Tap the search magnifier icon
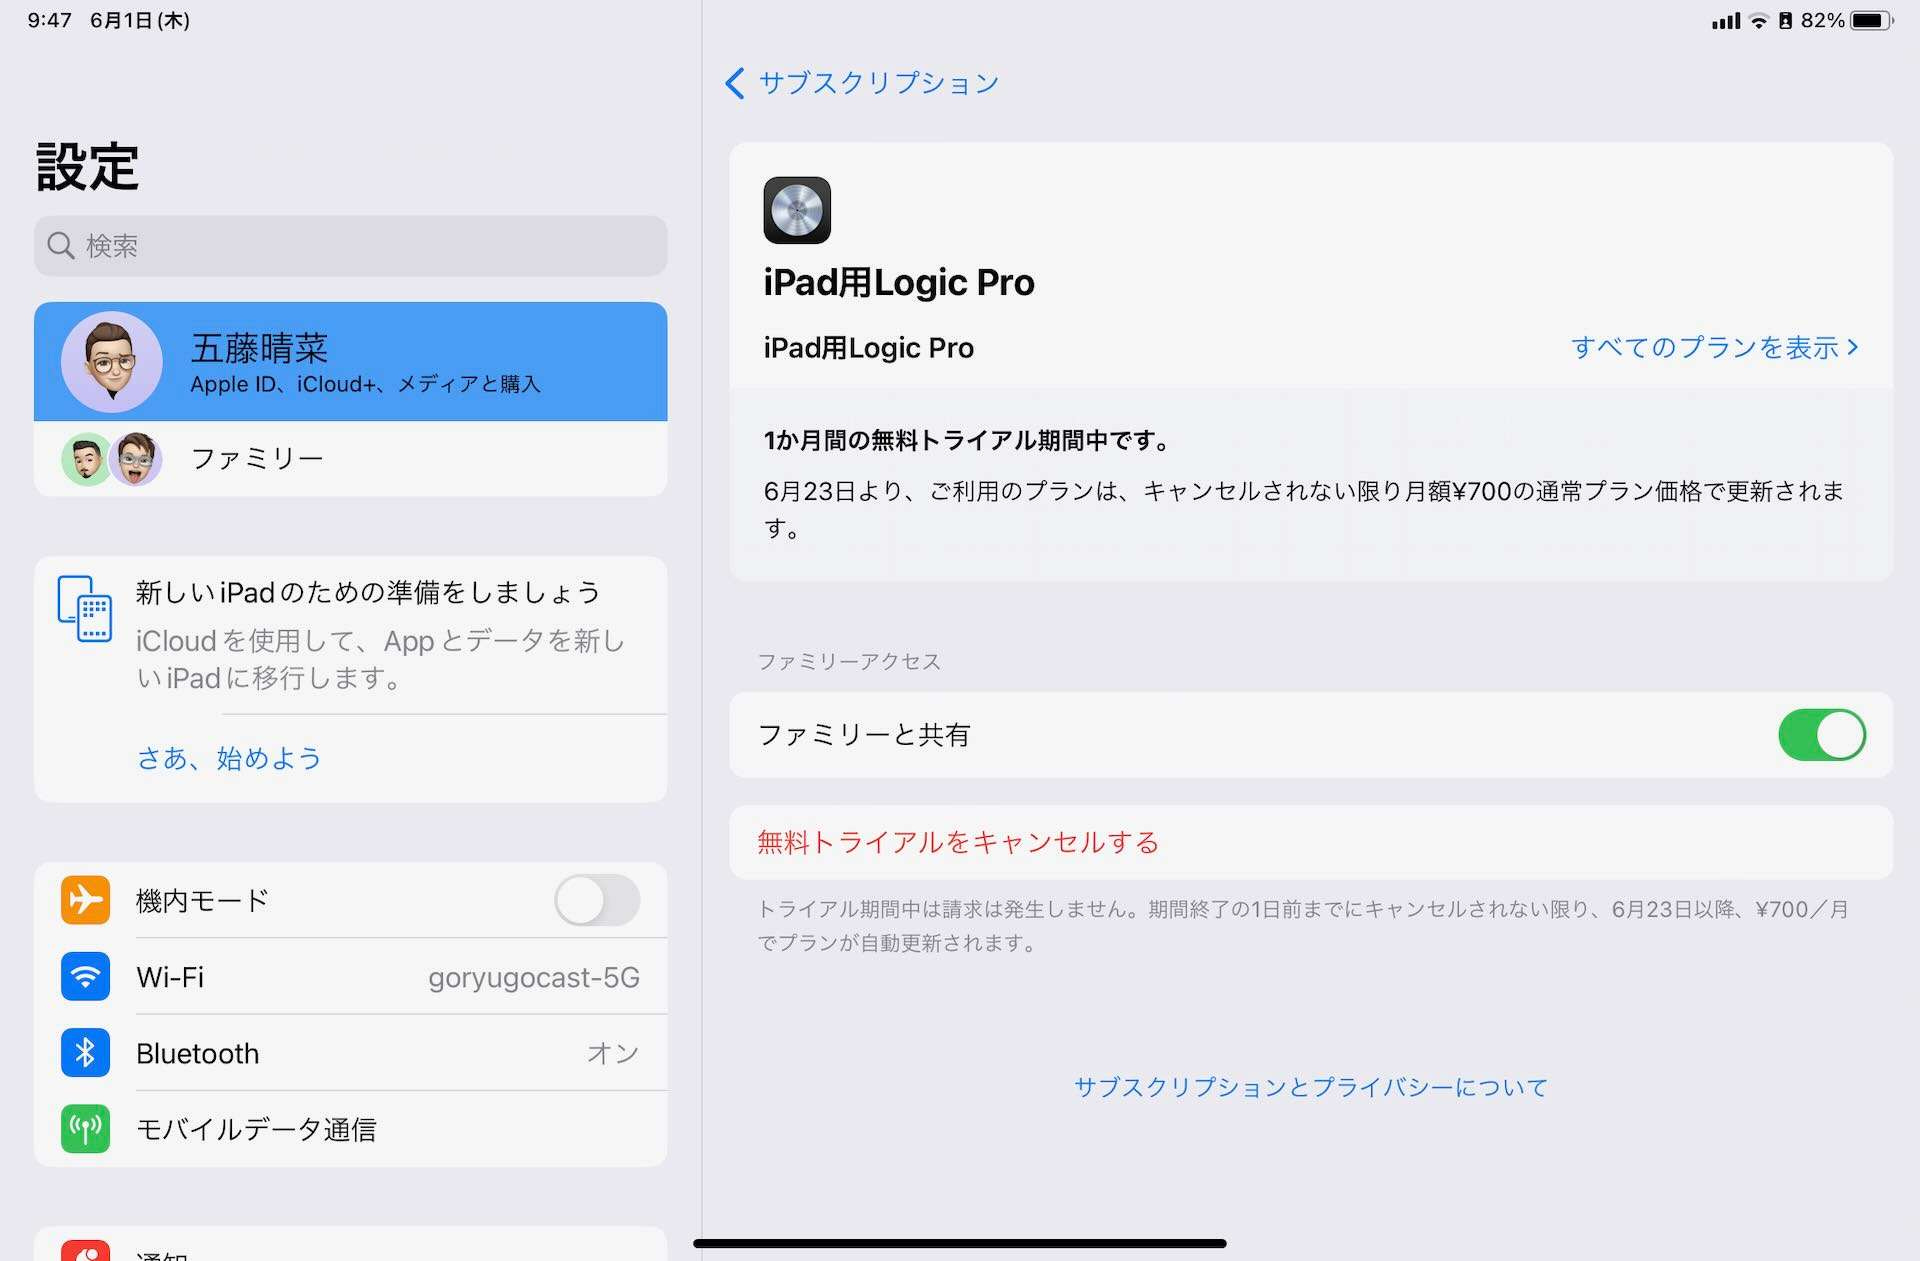Image resolution: width=1920 pixels, height=1261 pixels. (x=61, y=246)
